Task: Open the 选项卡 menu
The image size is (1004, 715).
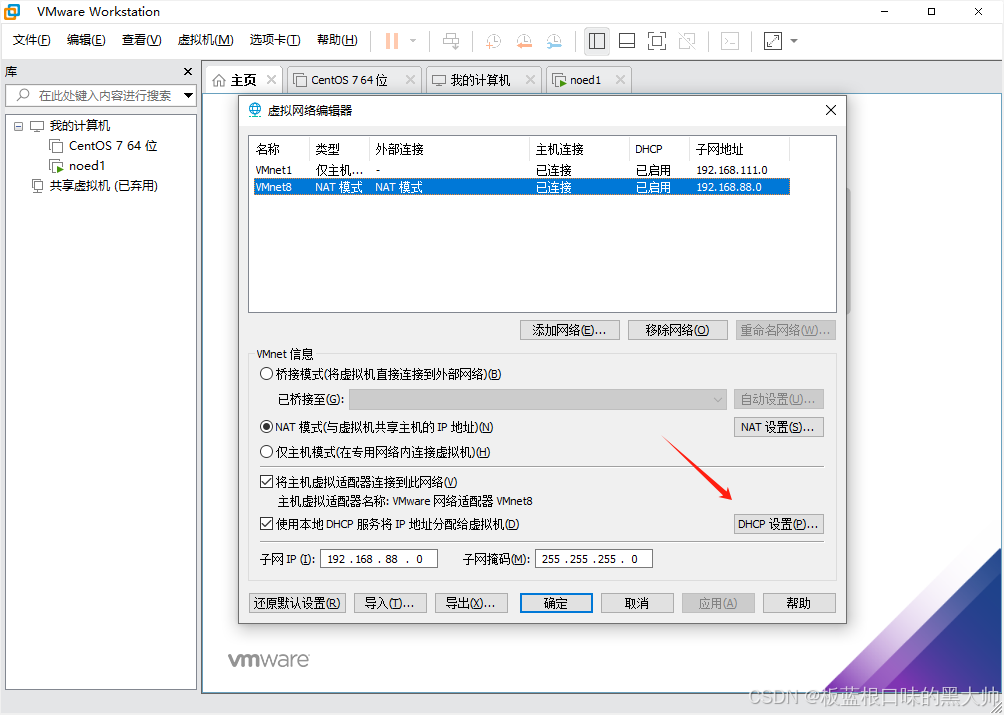Action: [x=275, y=40]
